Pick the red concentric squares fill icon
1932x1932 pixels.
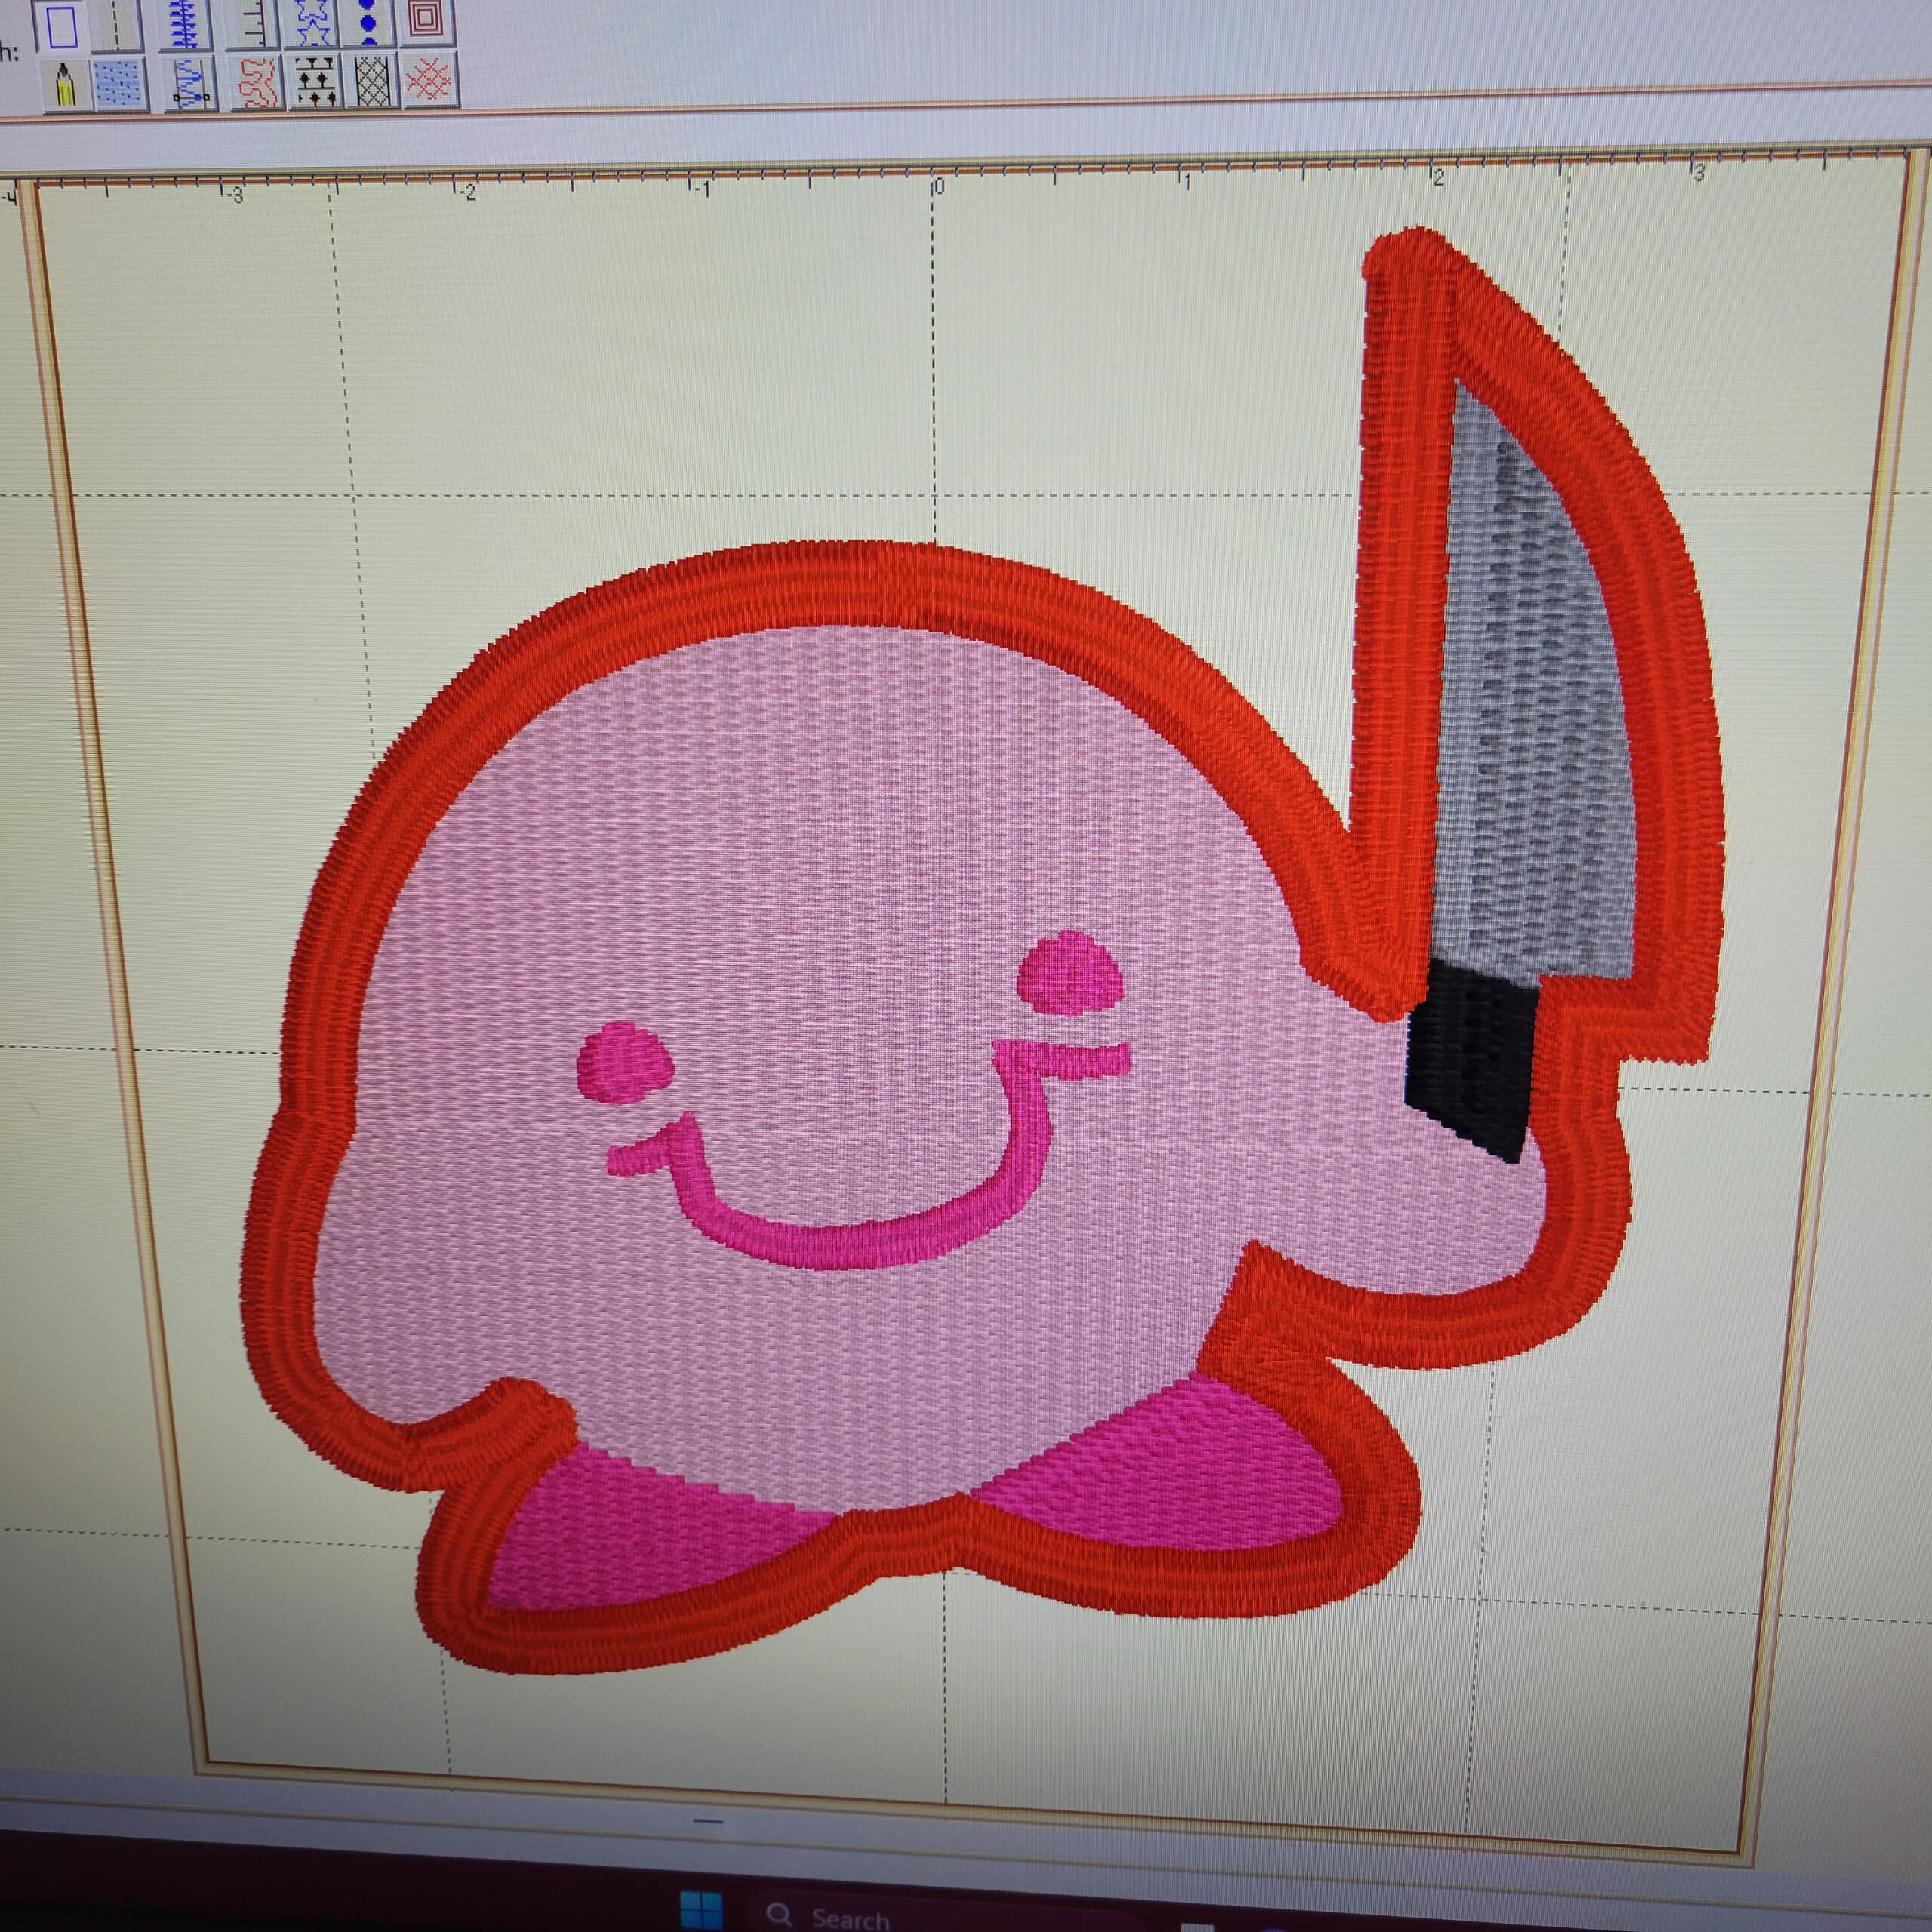coord(427,22)
